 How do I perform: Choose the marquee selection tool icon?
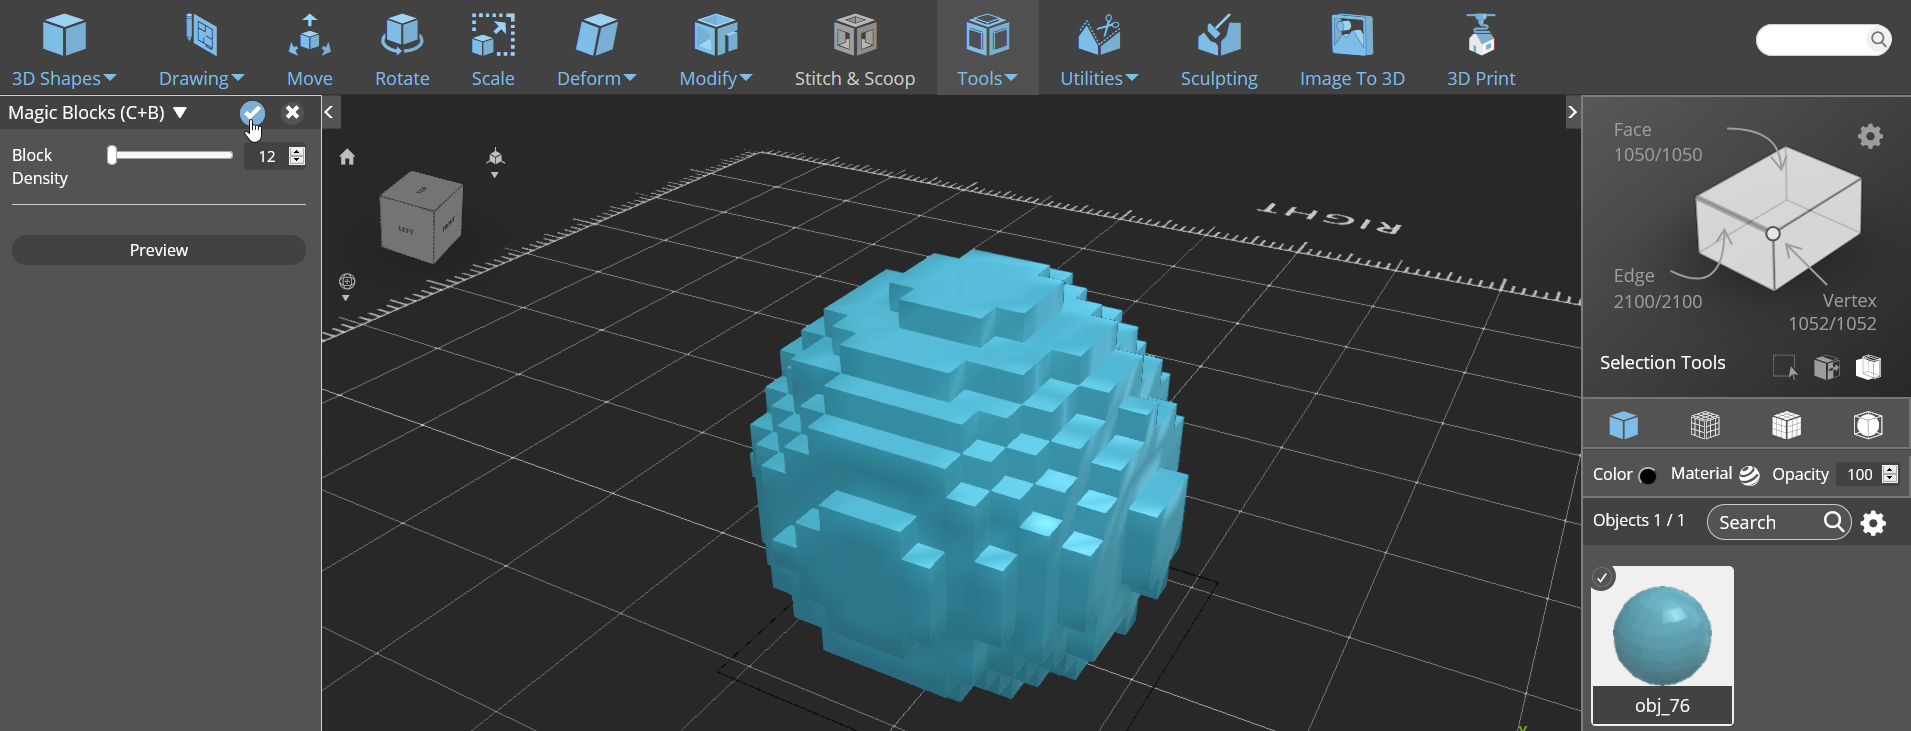pyautogui.click(x=1785, y=367)
